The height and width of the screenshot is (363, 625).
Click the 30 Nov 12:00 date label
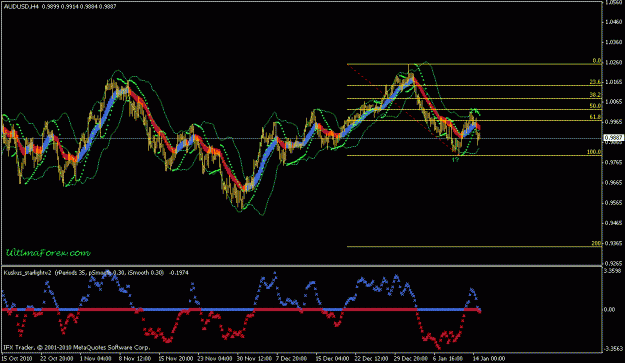(x=254, y=359)
